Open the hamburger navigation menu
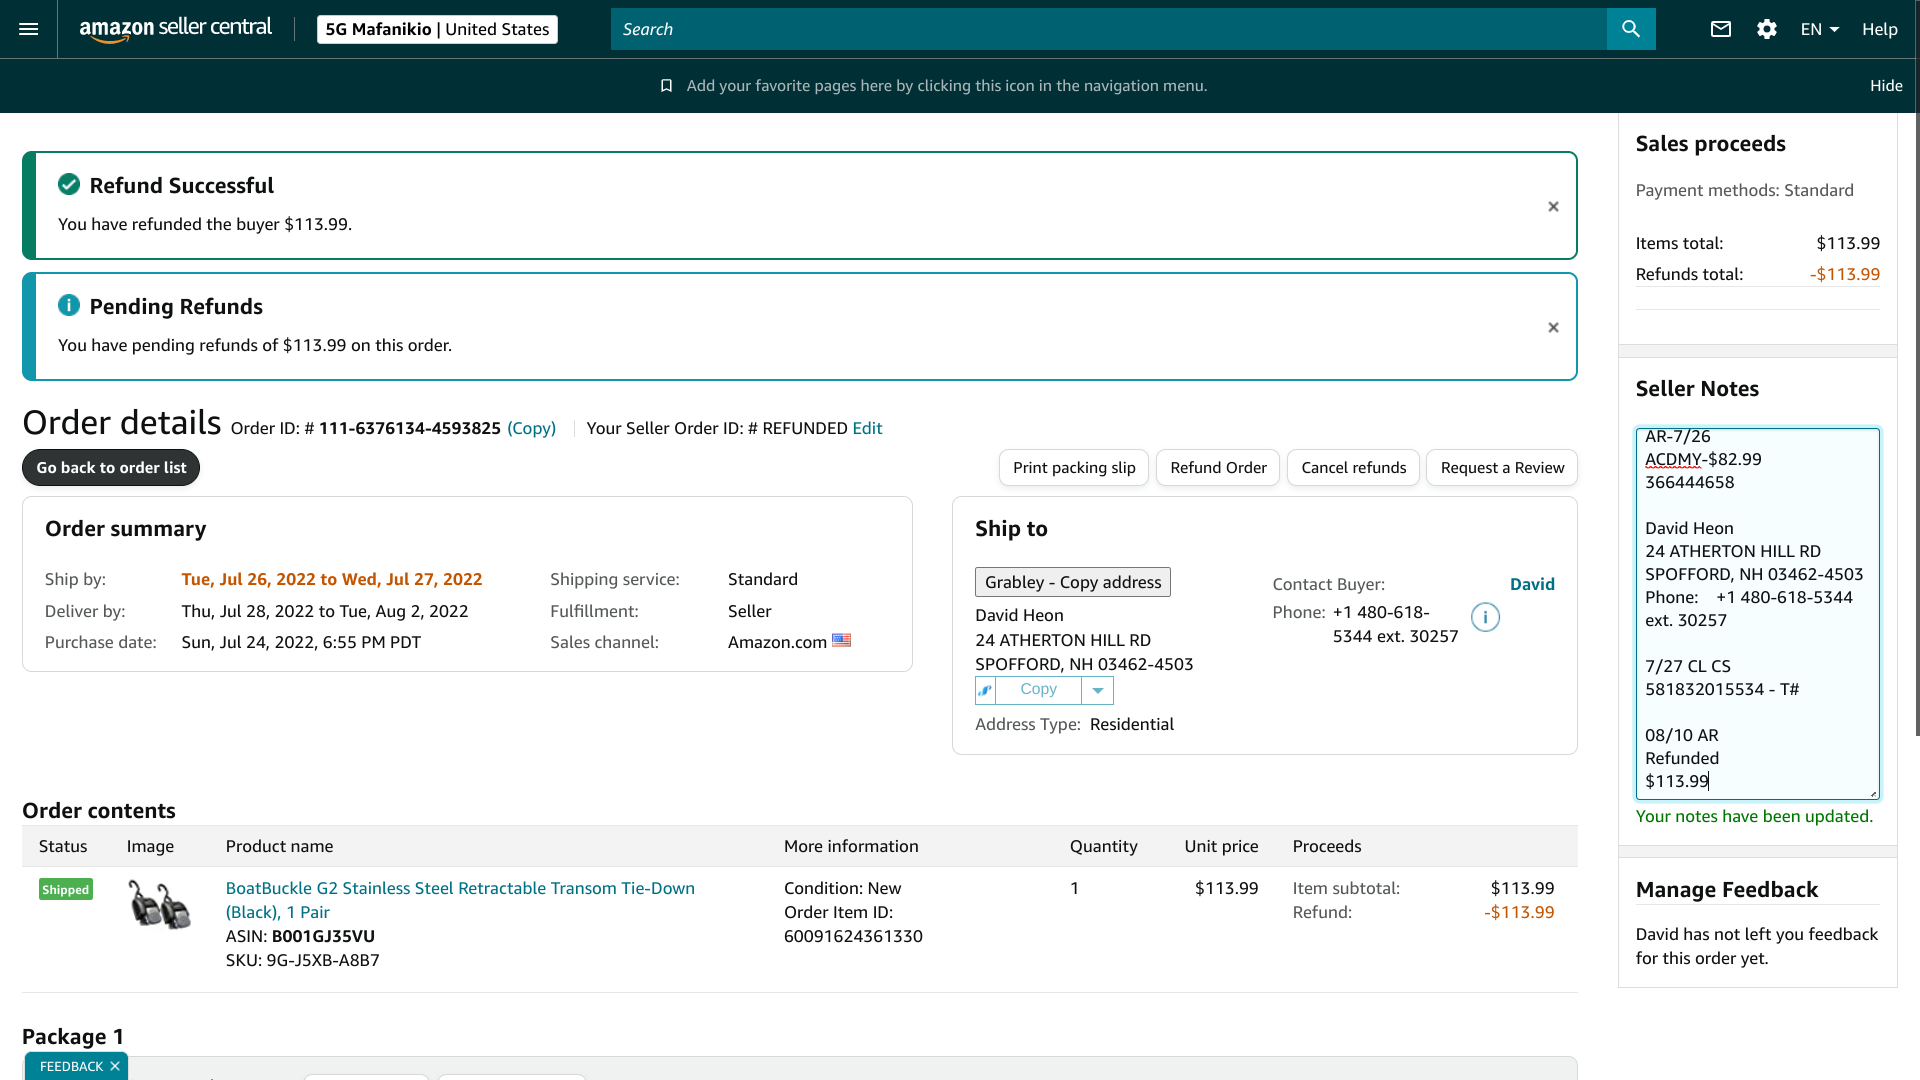 pyautogui.click(x=29, y=29)
